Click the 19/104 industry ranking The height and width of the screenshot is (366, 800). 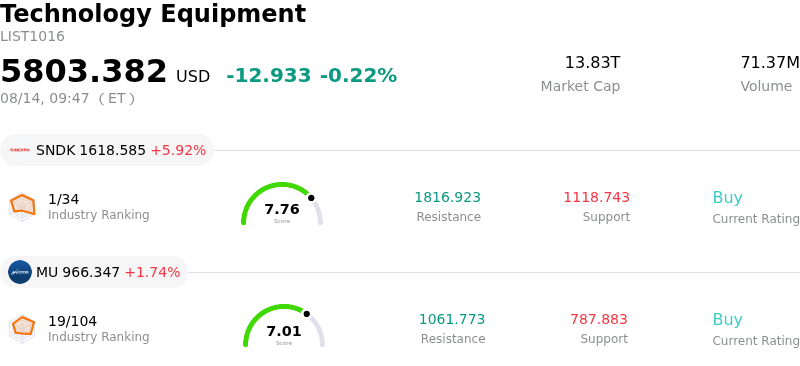point(72,321)
